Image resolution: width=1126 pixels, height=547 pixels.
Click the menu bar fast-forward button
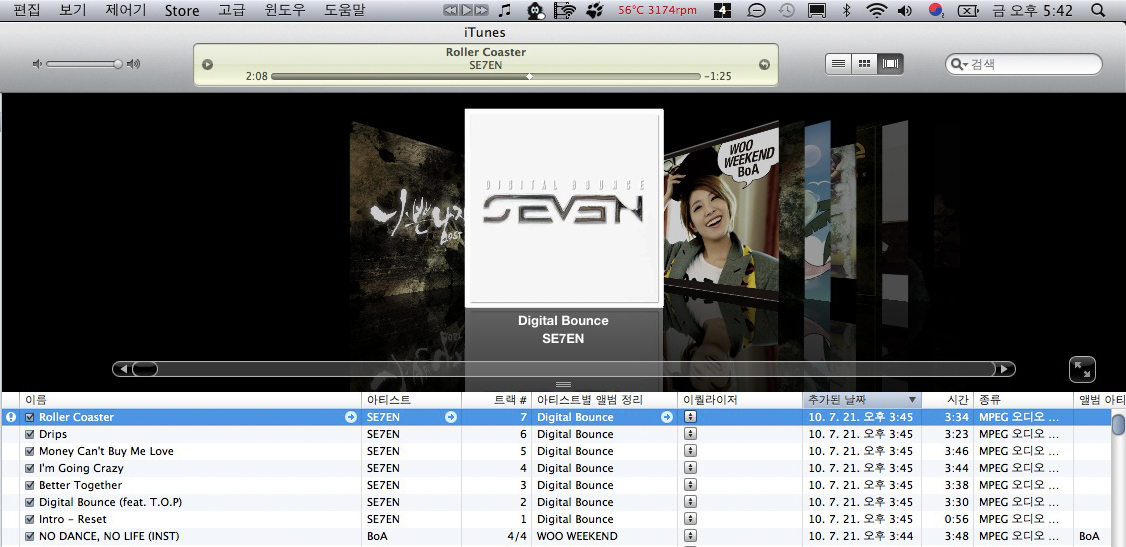point(481,10)
